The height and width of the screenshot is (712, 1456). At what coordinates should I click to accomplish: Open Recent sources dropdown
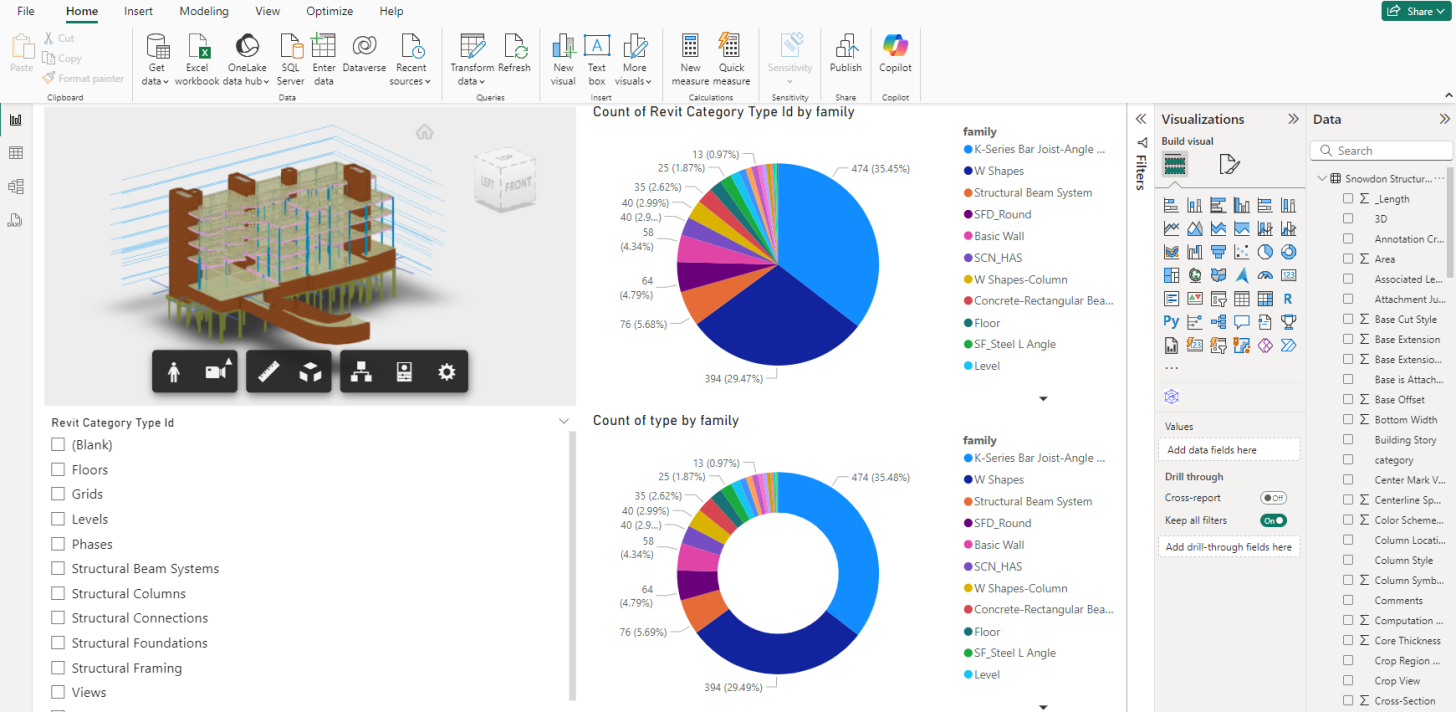pos(411,59)
